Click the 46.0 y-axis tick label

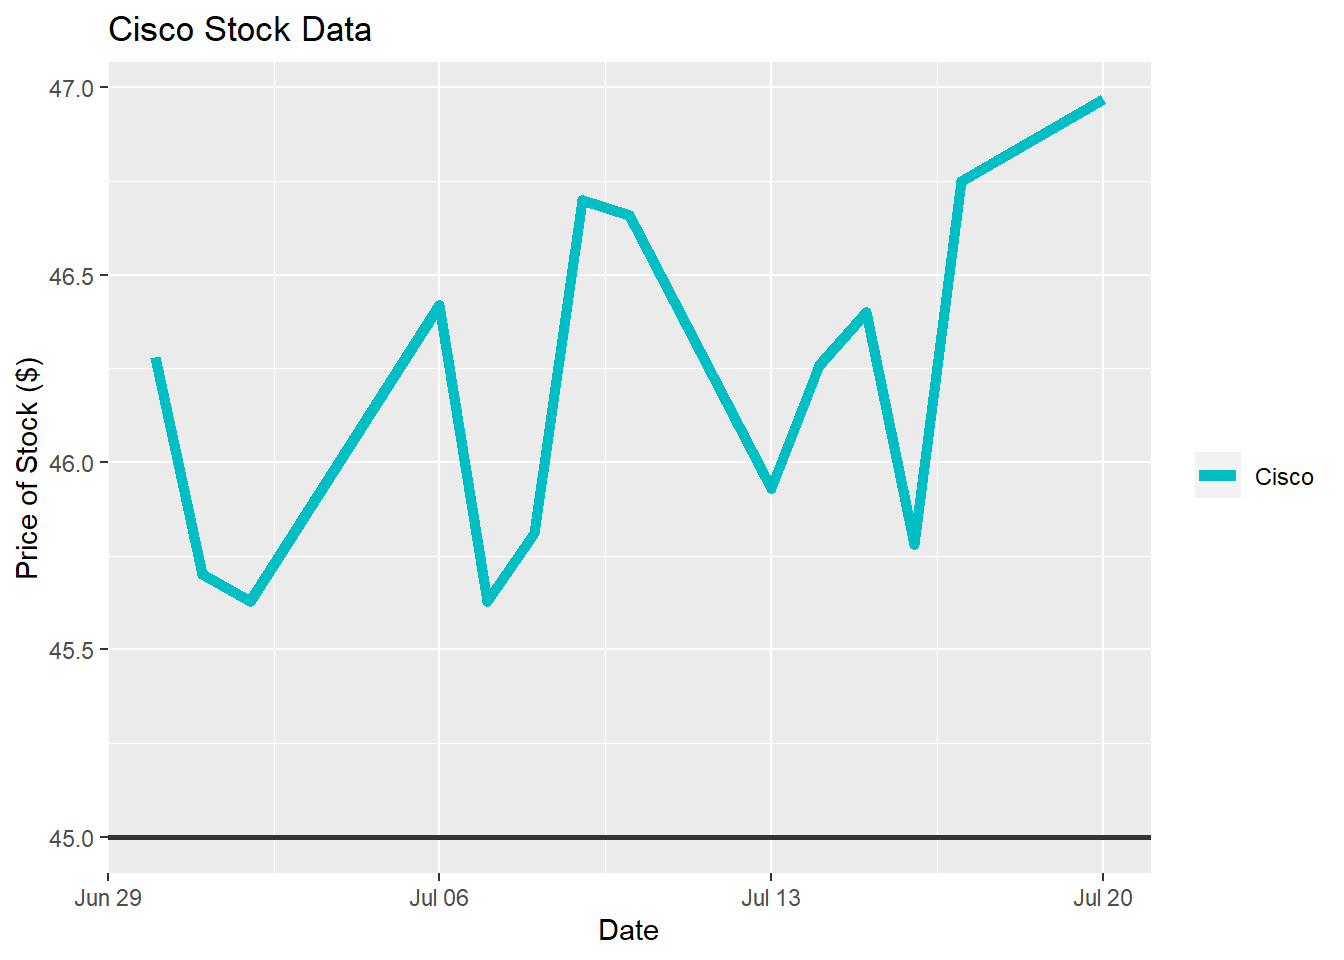(71, 463)
